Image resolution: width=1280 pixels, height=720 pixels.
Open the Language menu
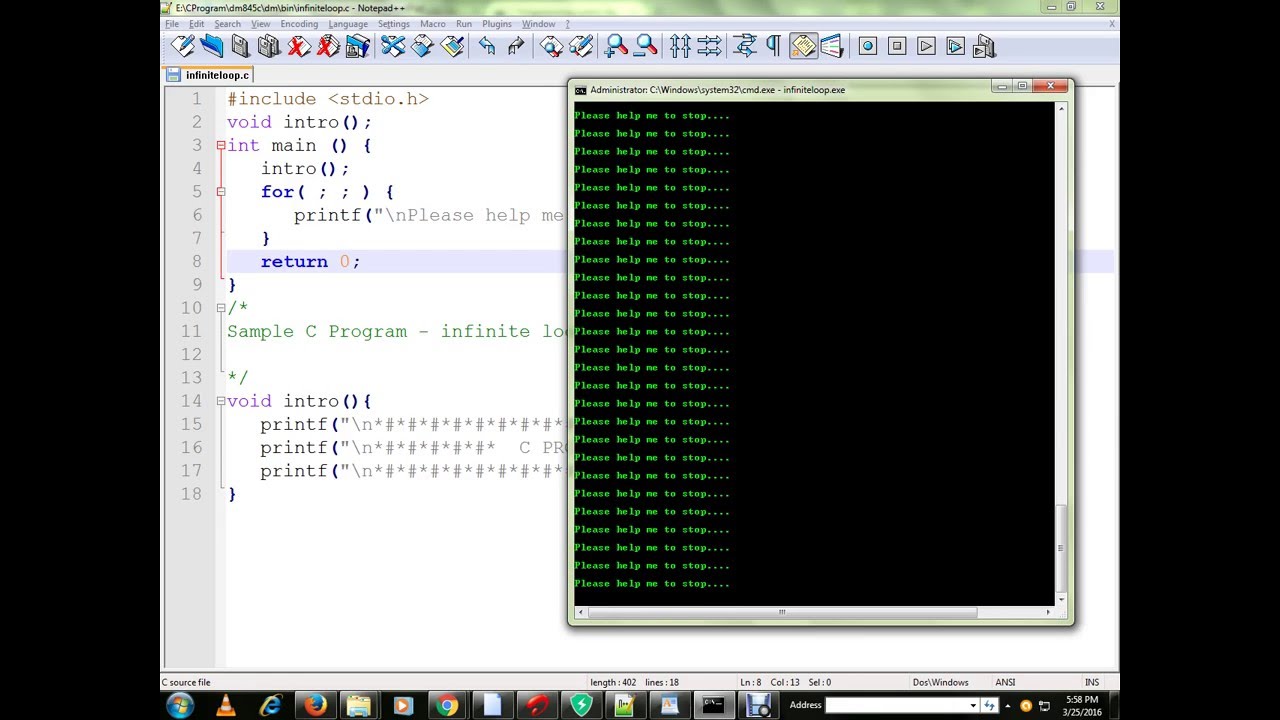pos(348,24)
